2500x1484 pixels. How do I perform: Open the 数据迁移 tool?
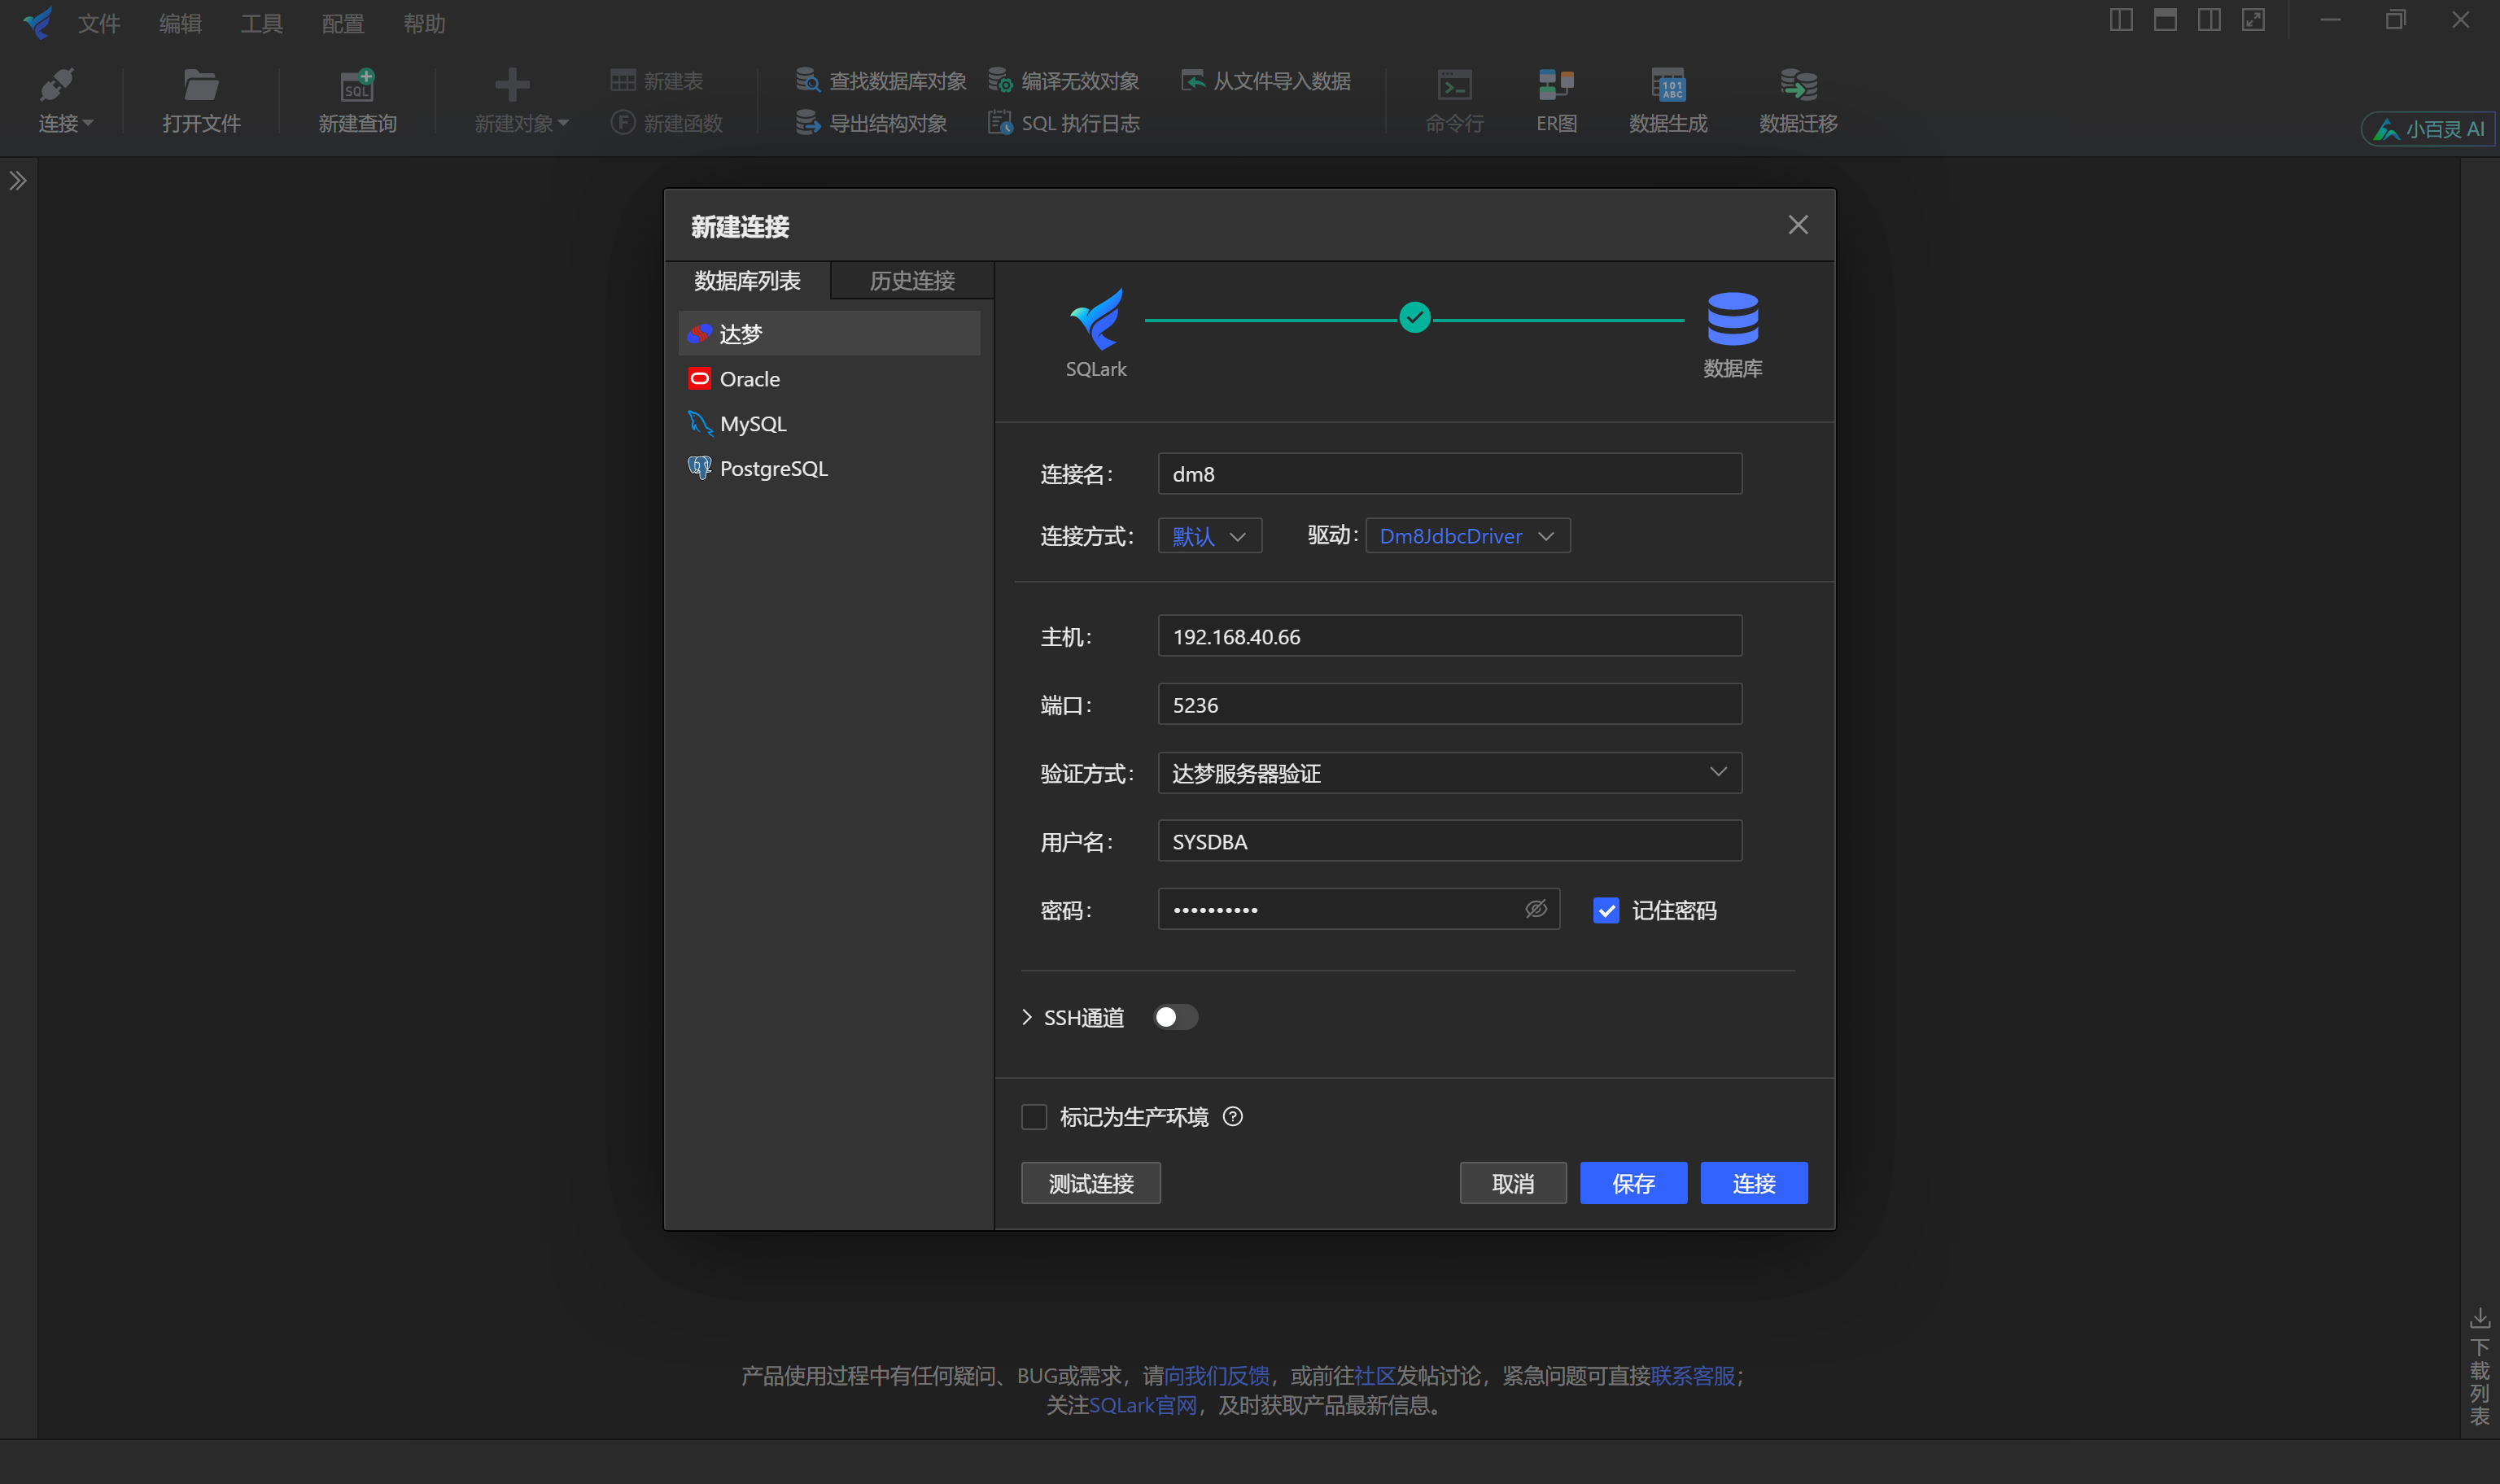(x=1797, y=98)
